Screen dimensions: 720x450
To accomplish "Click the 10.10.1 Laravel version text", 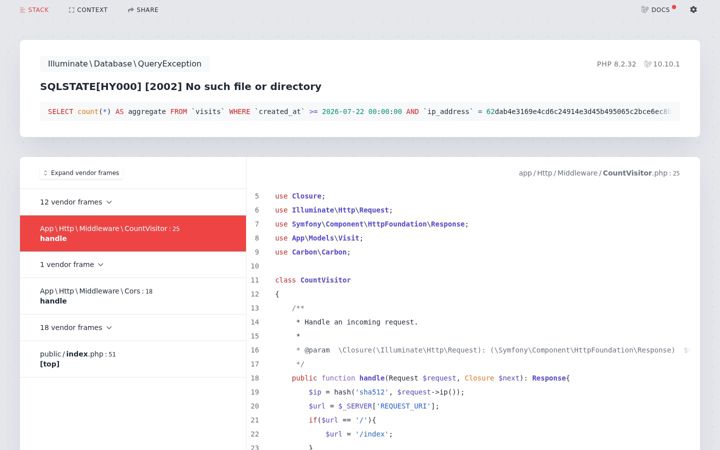I will [666, 64].
